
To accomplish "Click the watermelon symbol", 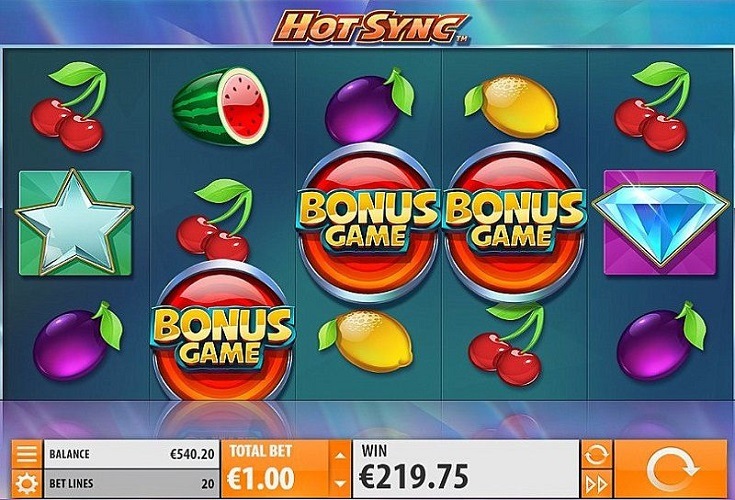I will click(220, 107).
